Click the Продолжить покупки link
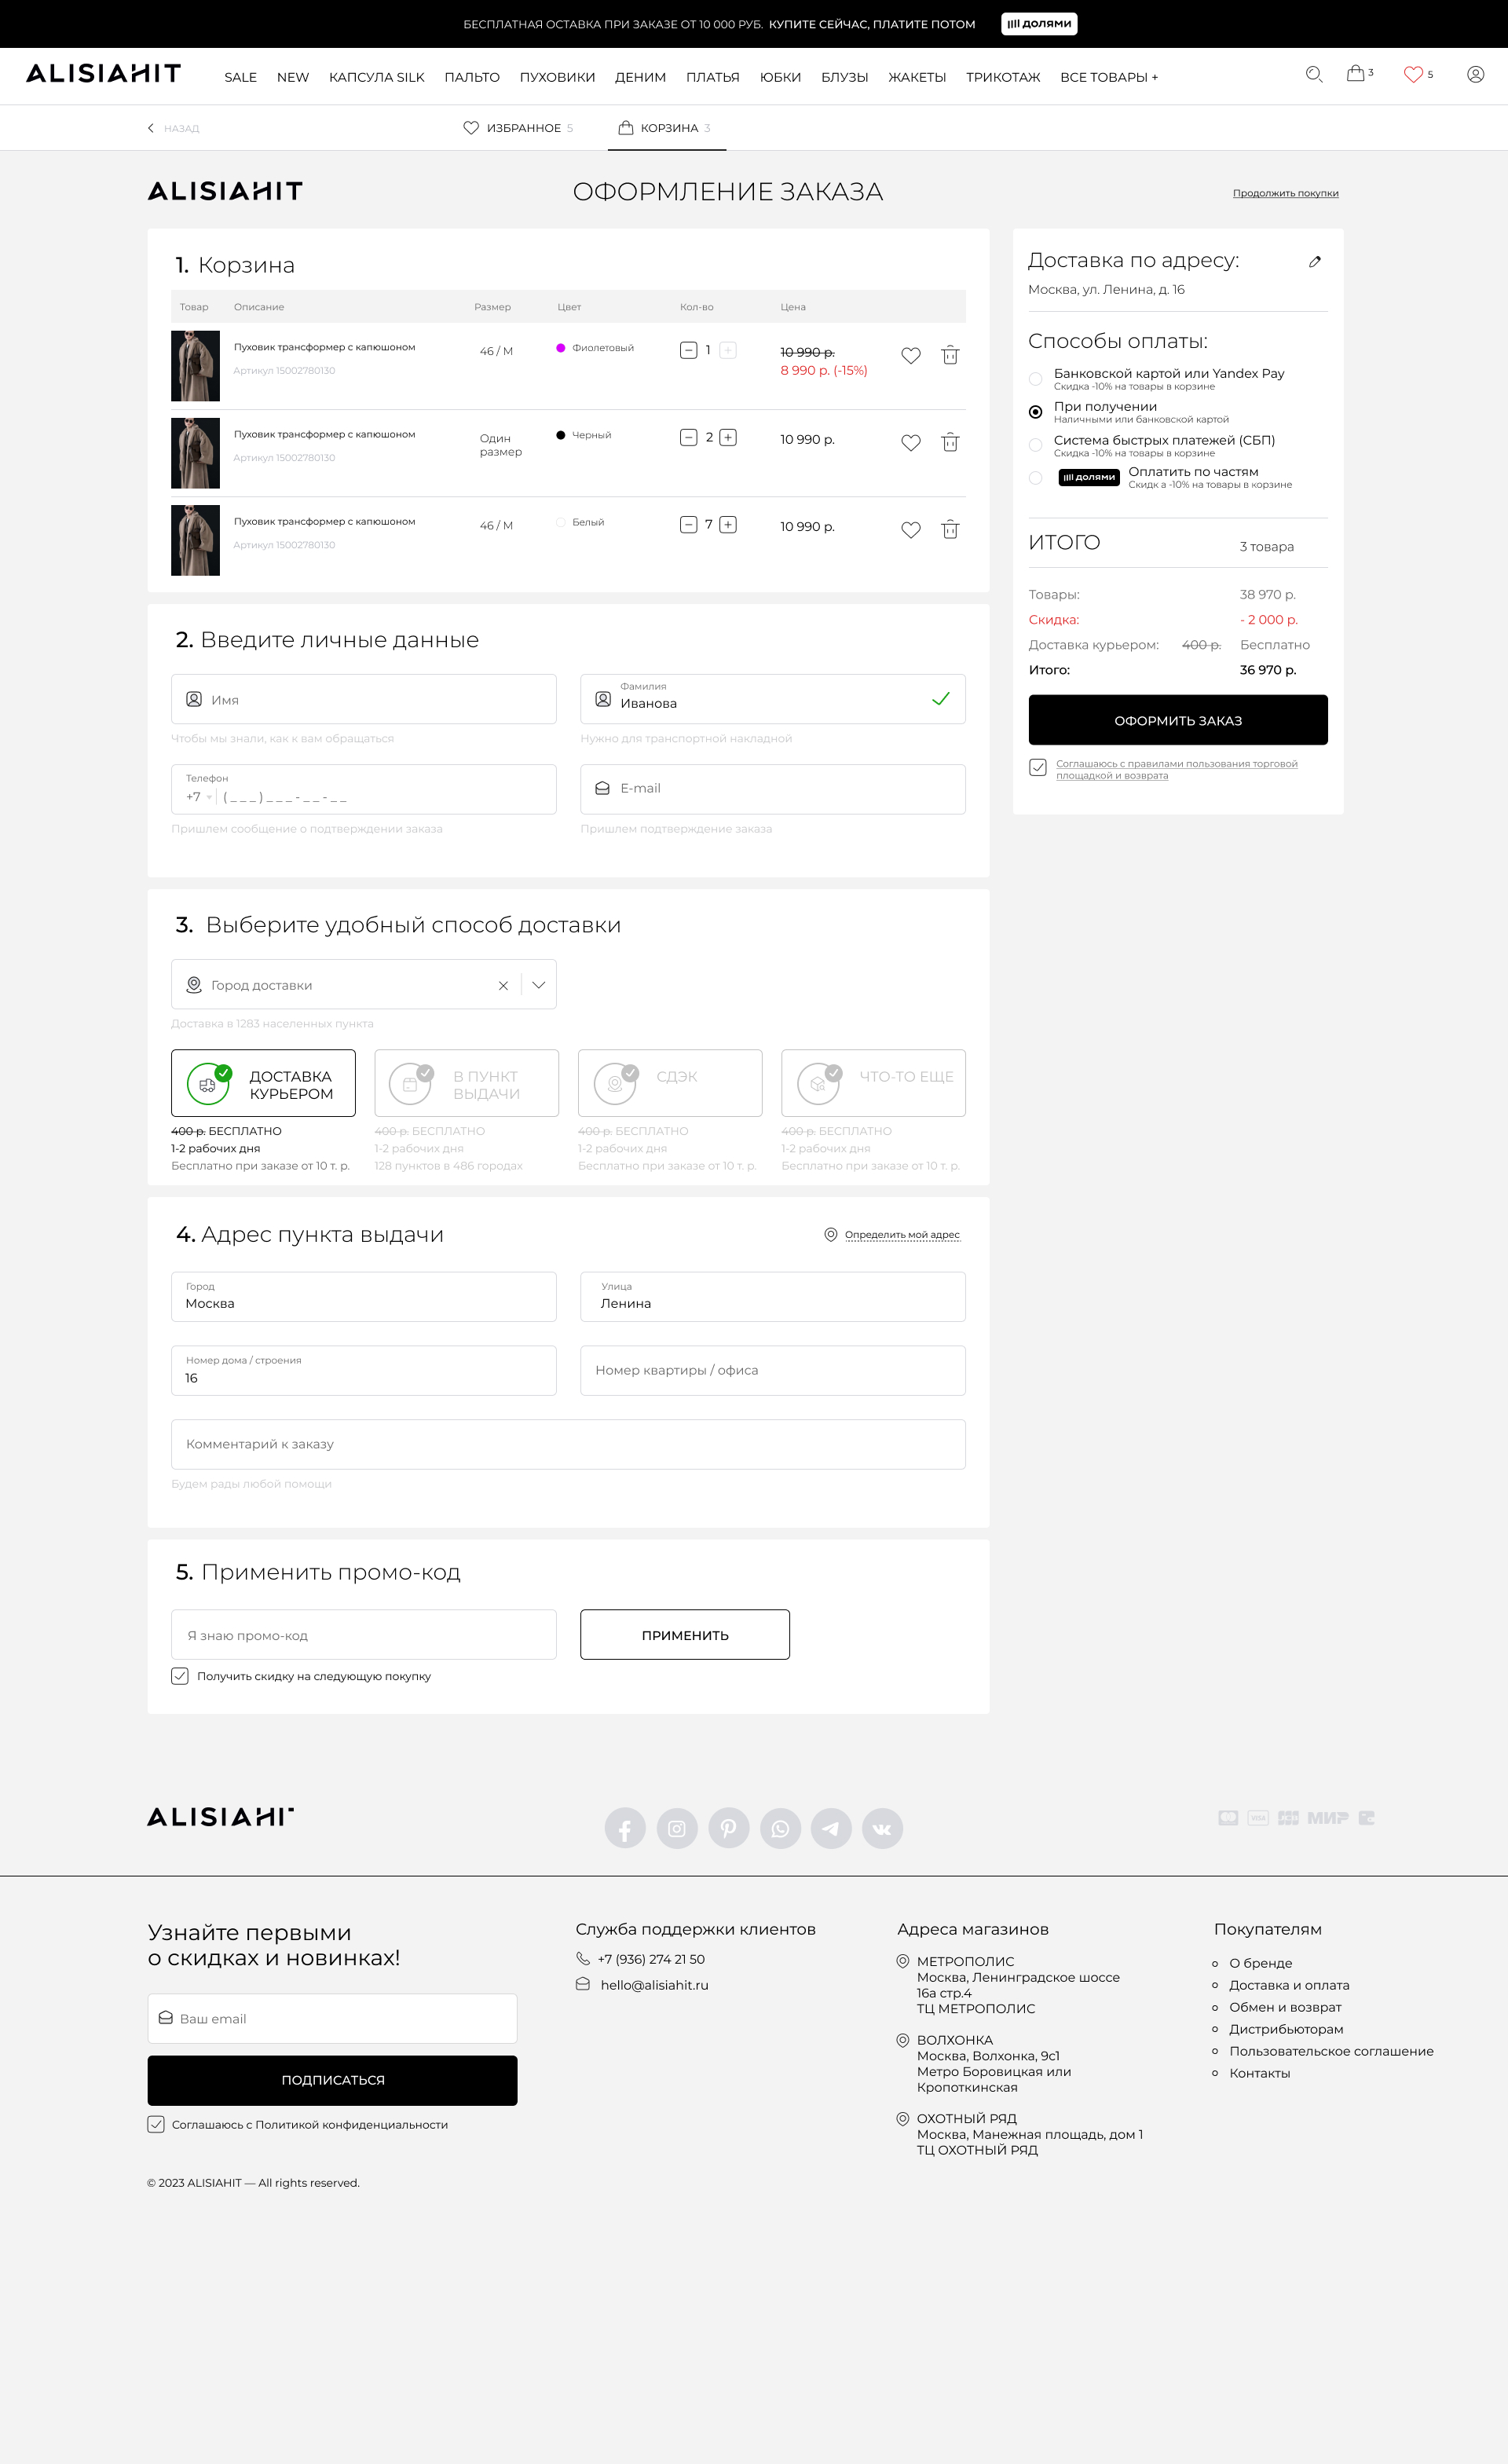 [x=1285, y=193]
